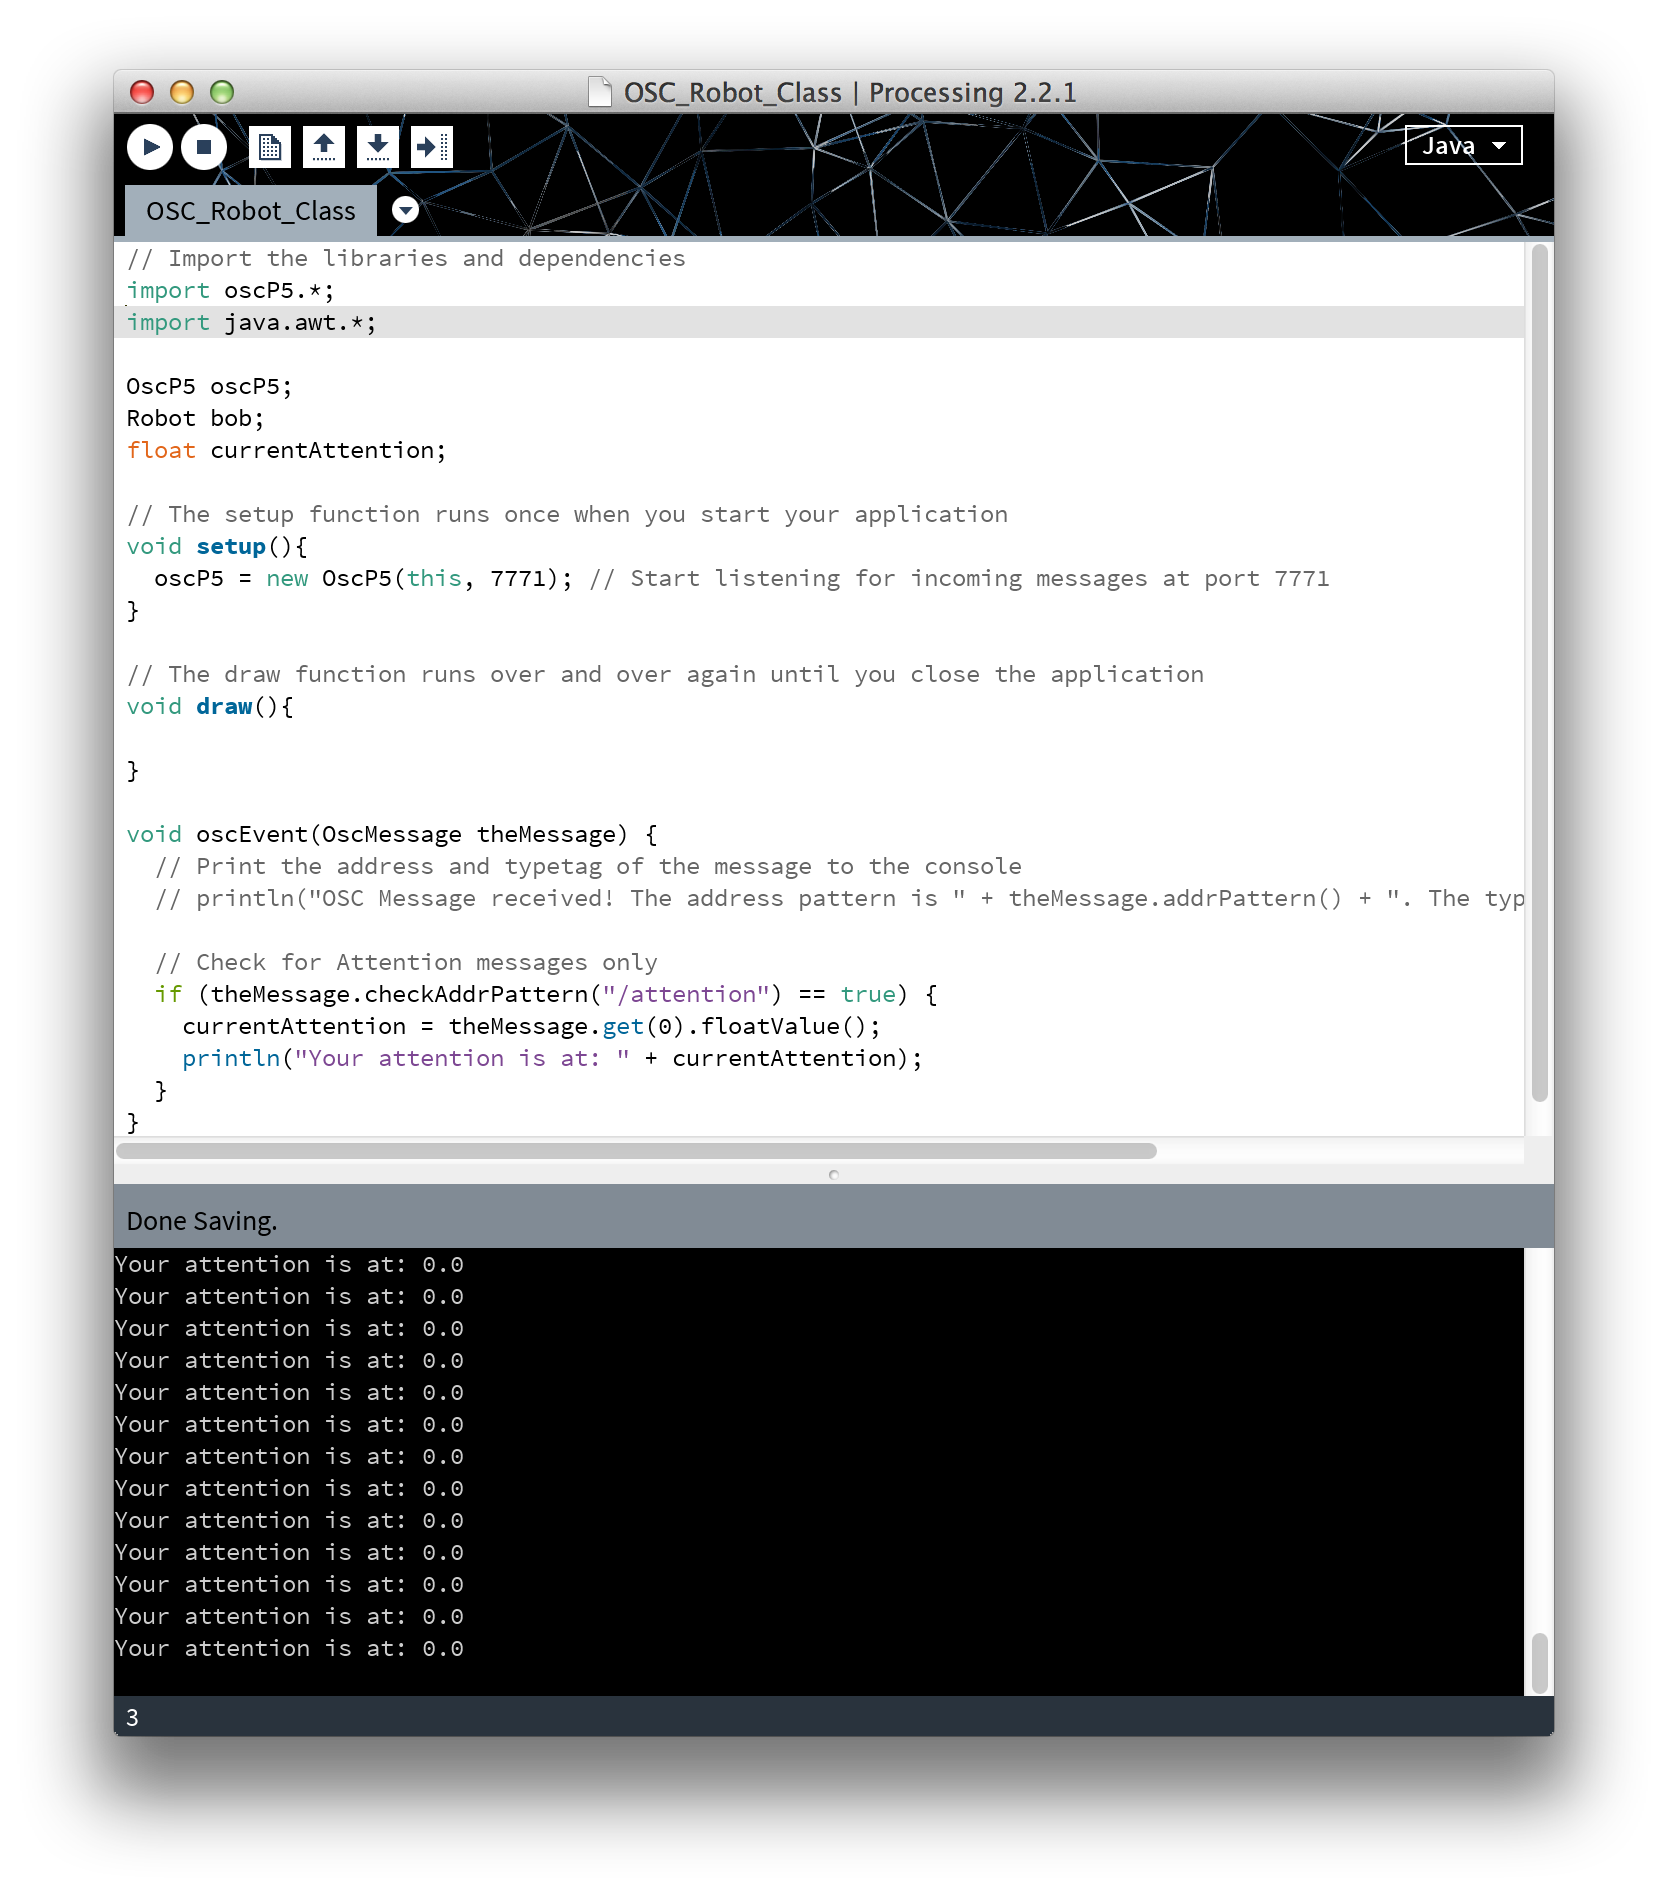
Task: Click line number 3 in the bottom status bar
Action: (x=132, y=1717)
